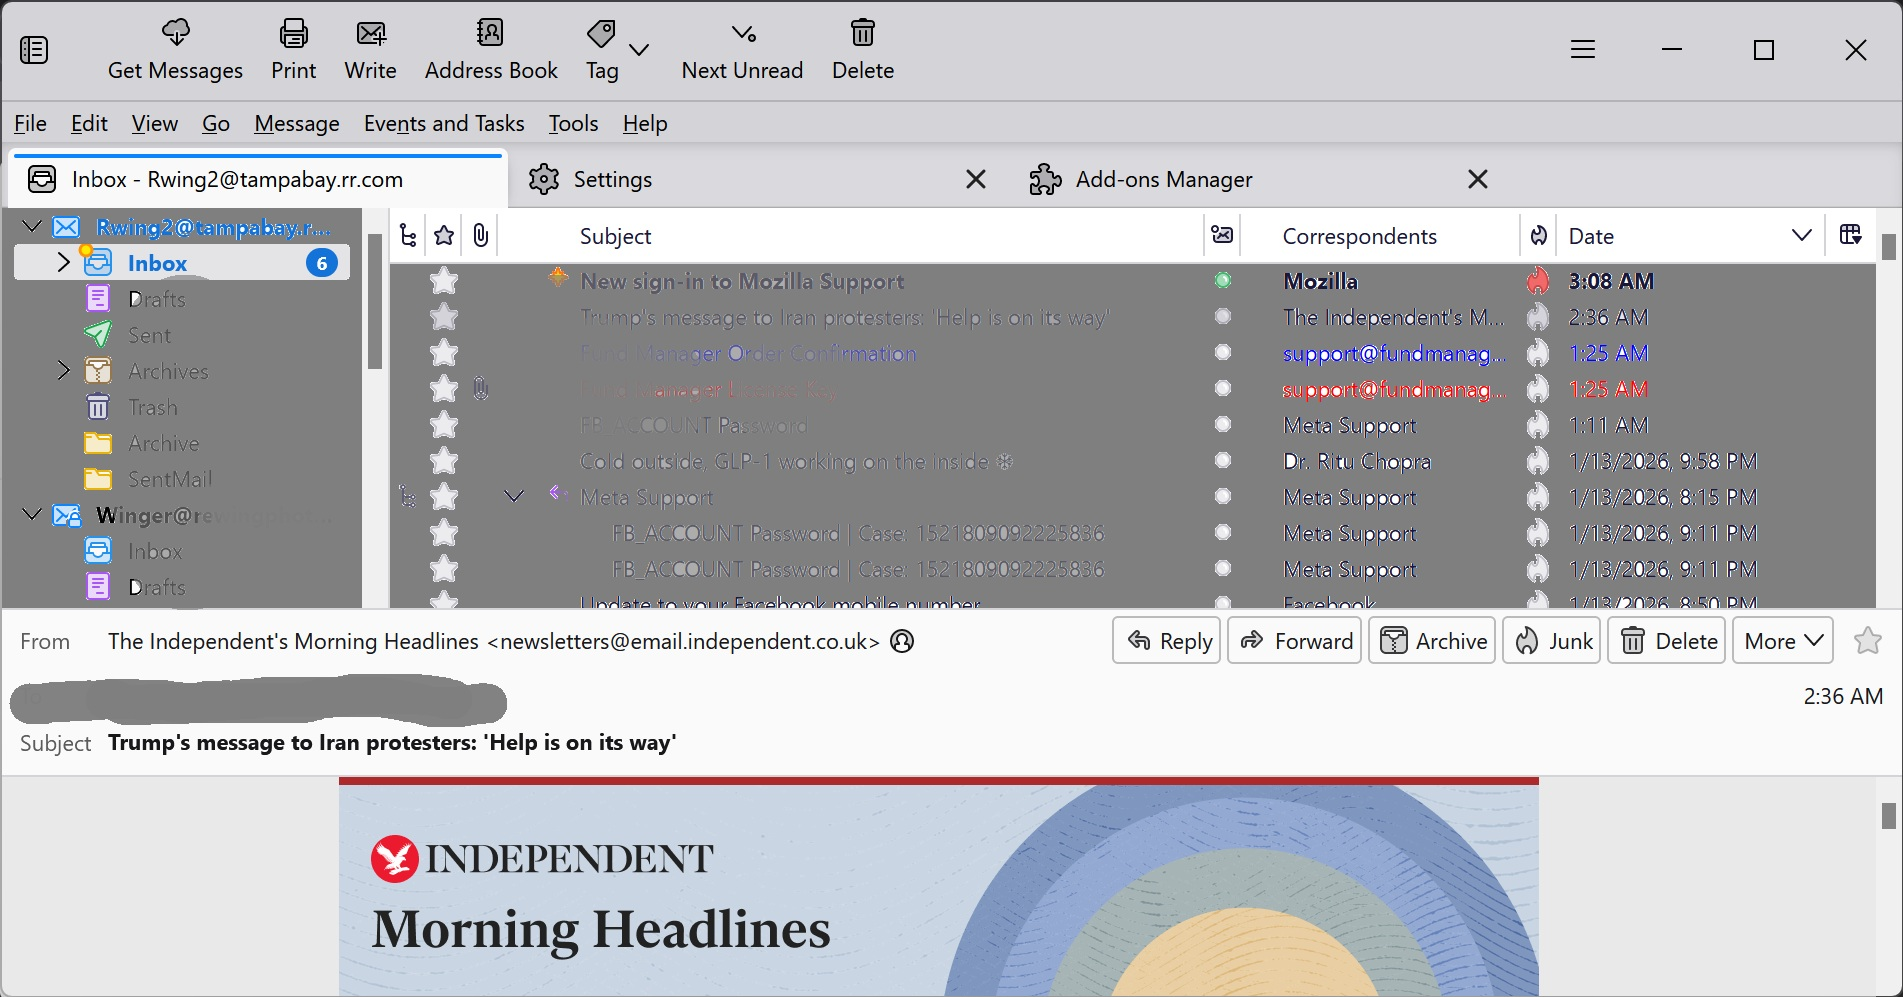Forward the open message

pyautogui.click(x=1295, y=641)
